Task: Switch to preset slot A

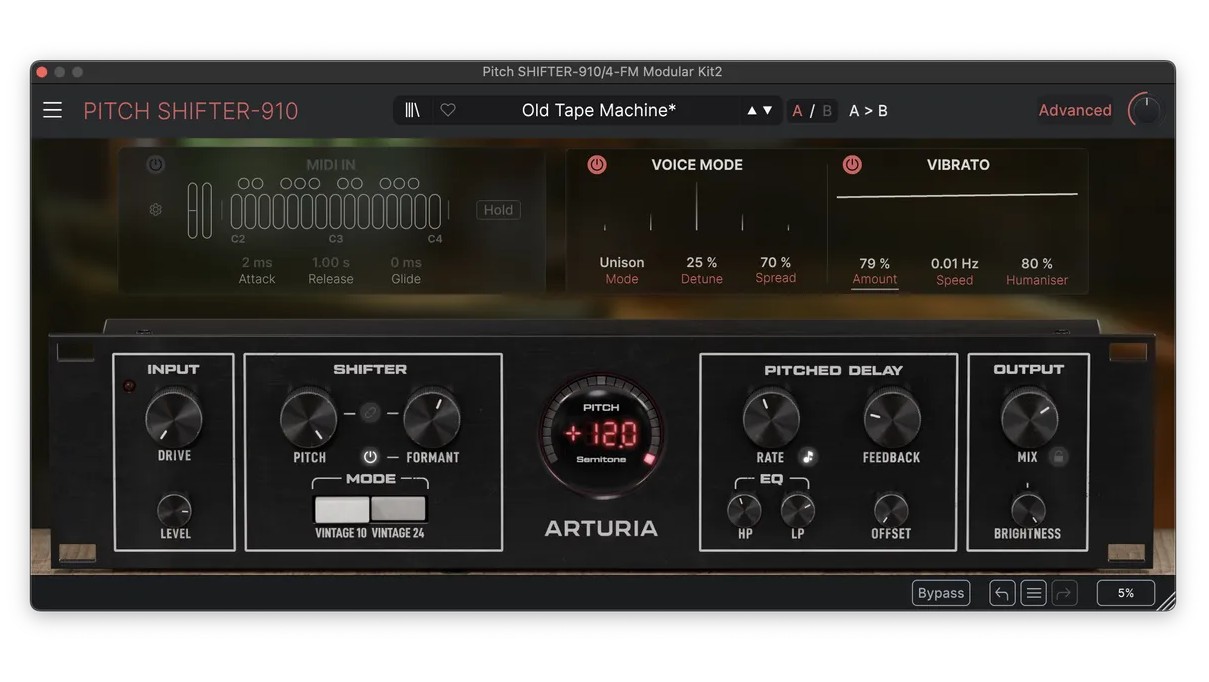Action: [x=797, y=111]
